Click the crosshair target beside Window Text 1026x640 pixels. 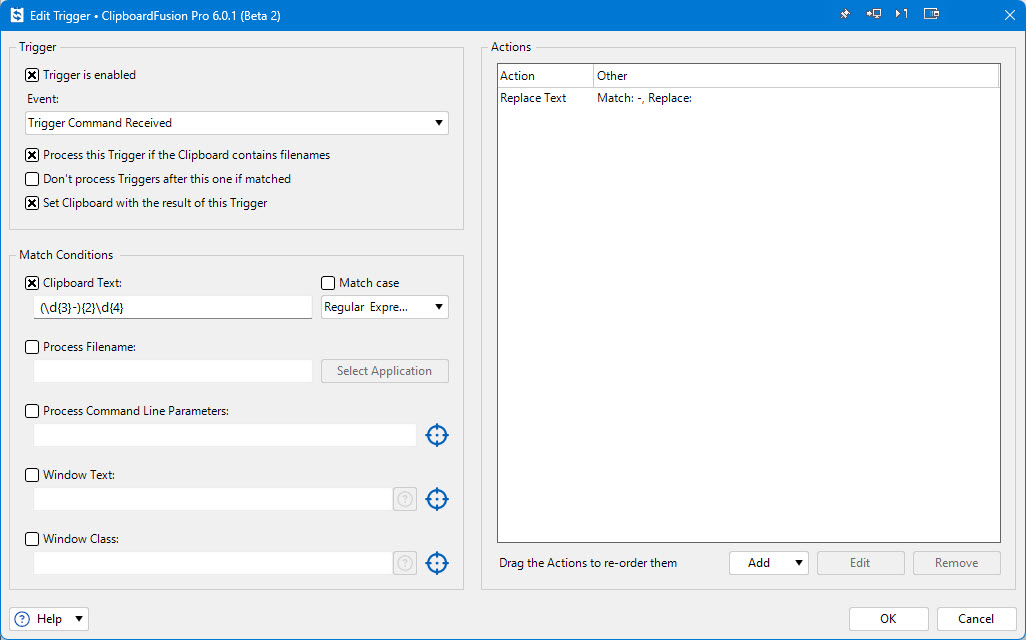437,499
